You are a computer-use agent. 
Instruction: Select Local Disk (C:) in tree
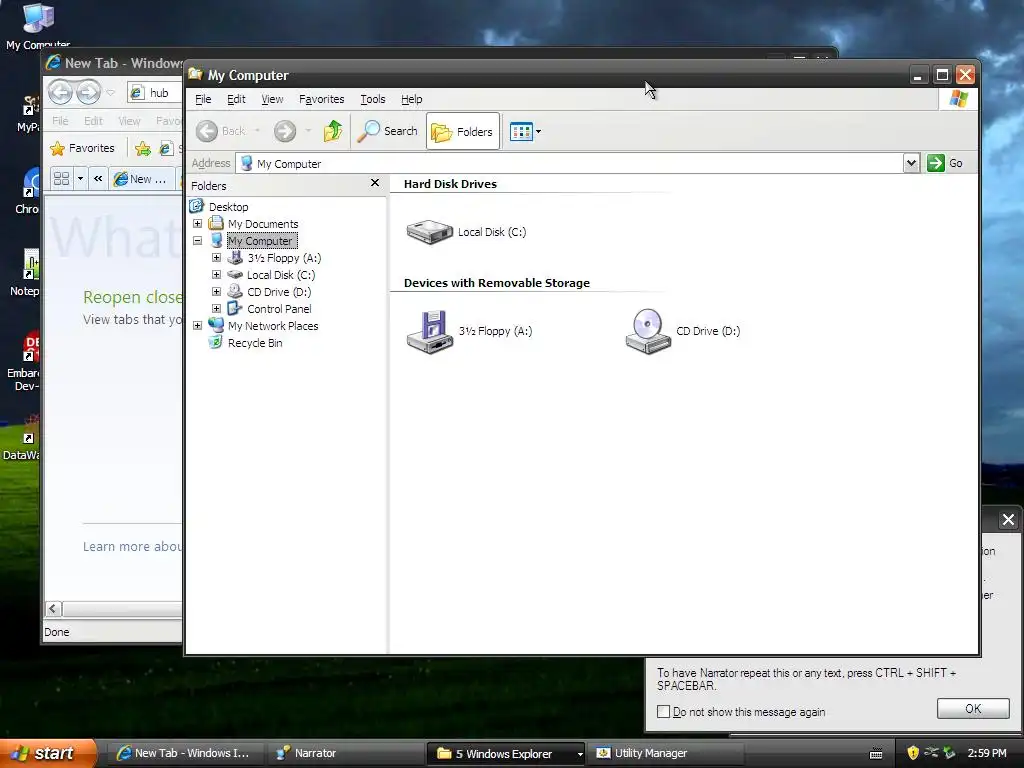tap(281, 275)
